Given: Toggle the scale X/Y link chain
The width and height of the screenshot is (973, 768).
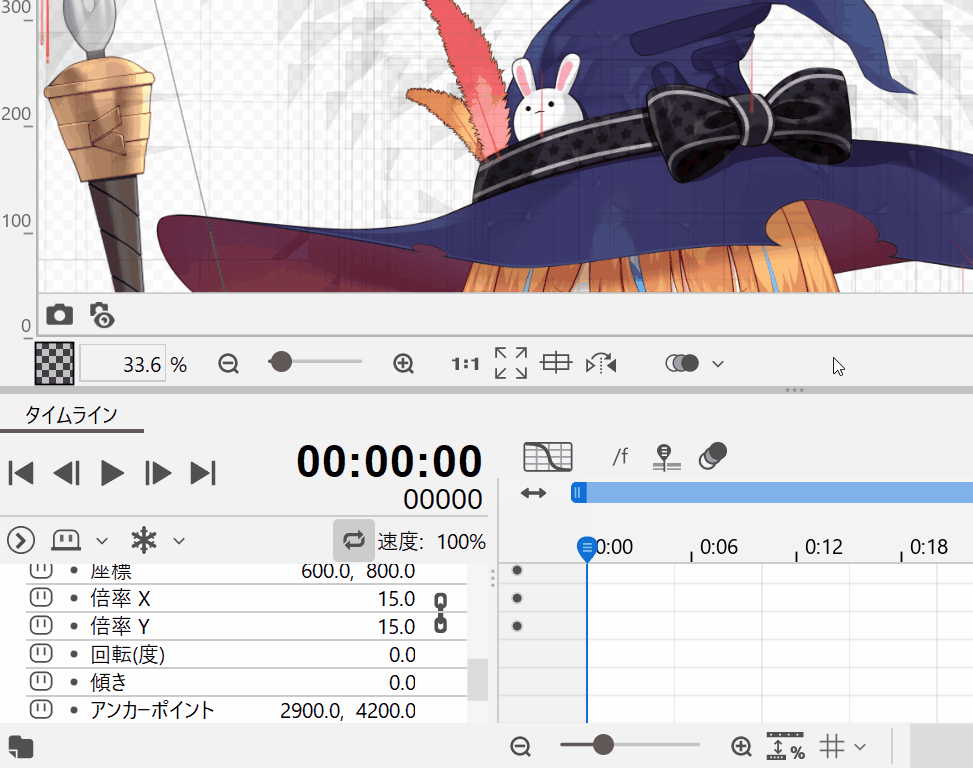Looking at the screenshot, I should click(440, 612).
